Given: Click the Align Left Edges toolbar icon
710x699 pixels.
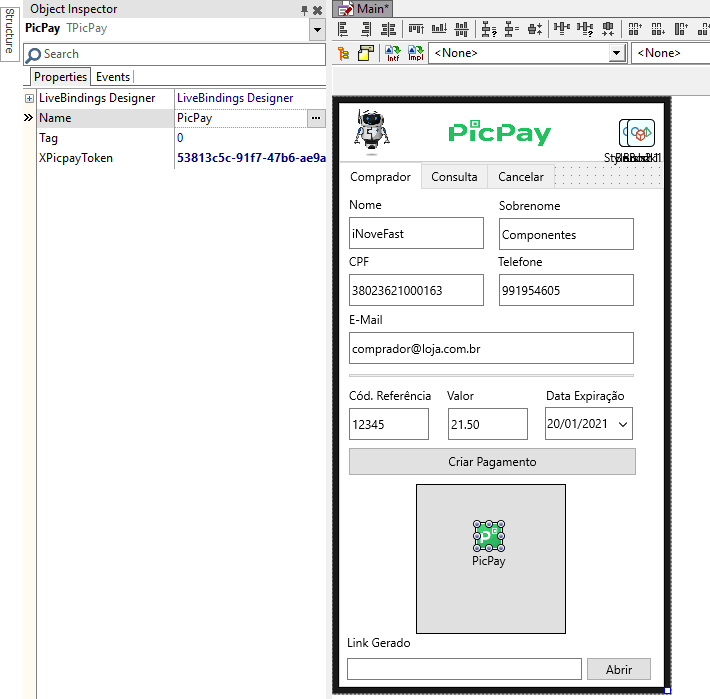Looking at the screenshot, I should click(343, 29).
